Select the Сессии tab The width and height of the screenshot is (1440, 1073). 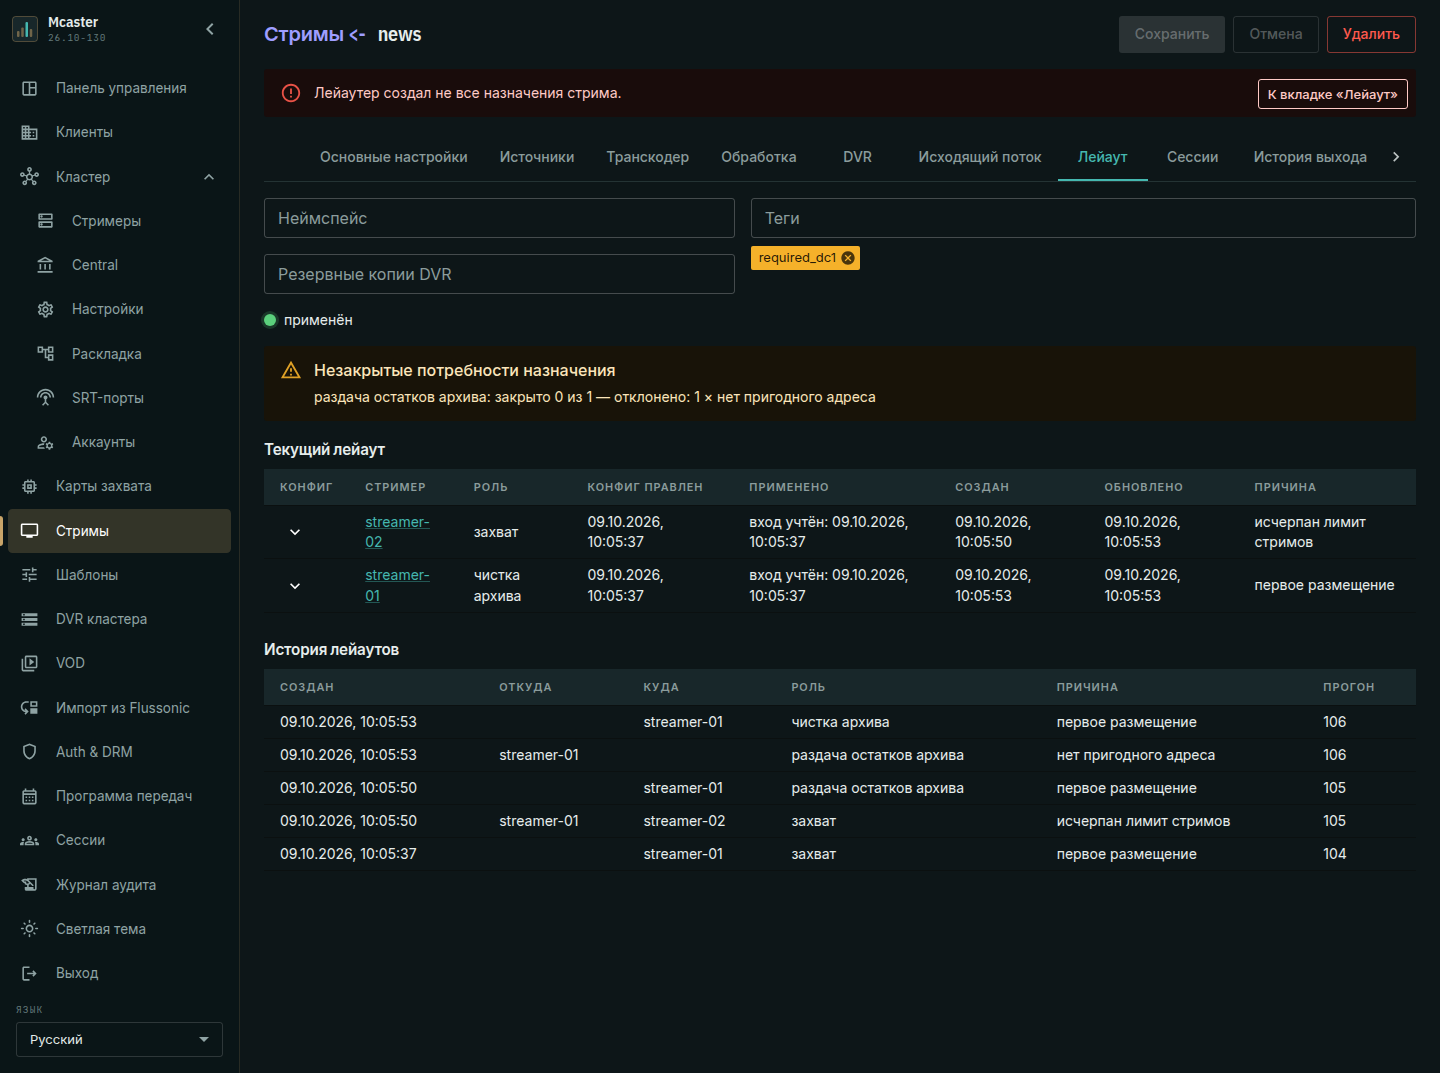coord(1193,157)
